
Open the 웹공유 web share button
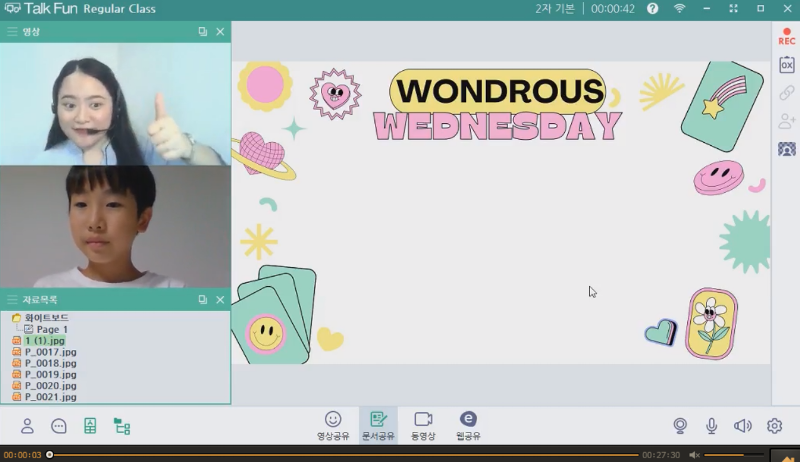(468, 425)
